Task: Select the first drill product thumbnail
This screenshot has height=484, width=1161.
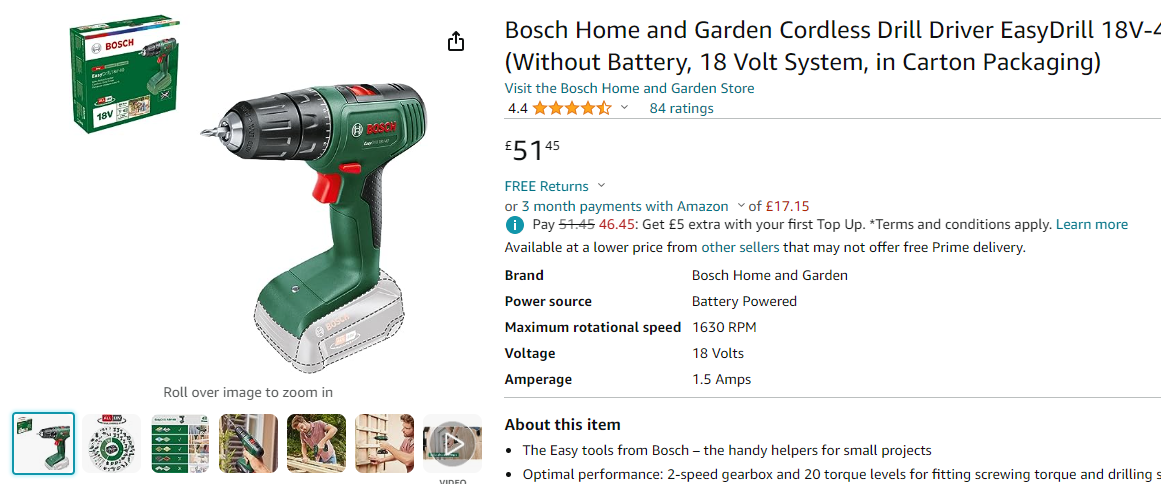Action: click(x=43, y=443)
